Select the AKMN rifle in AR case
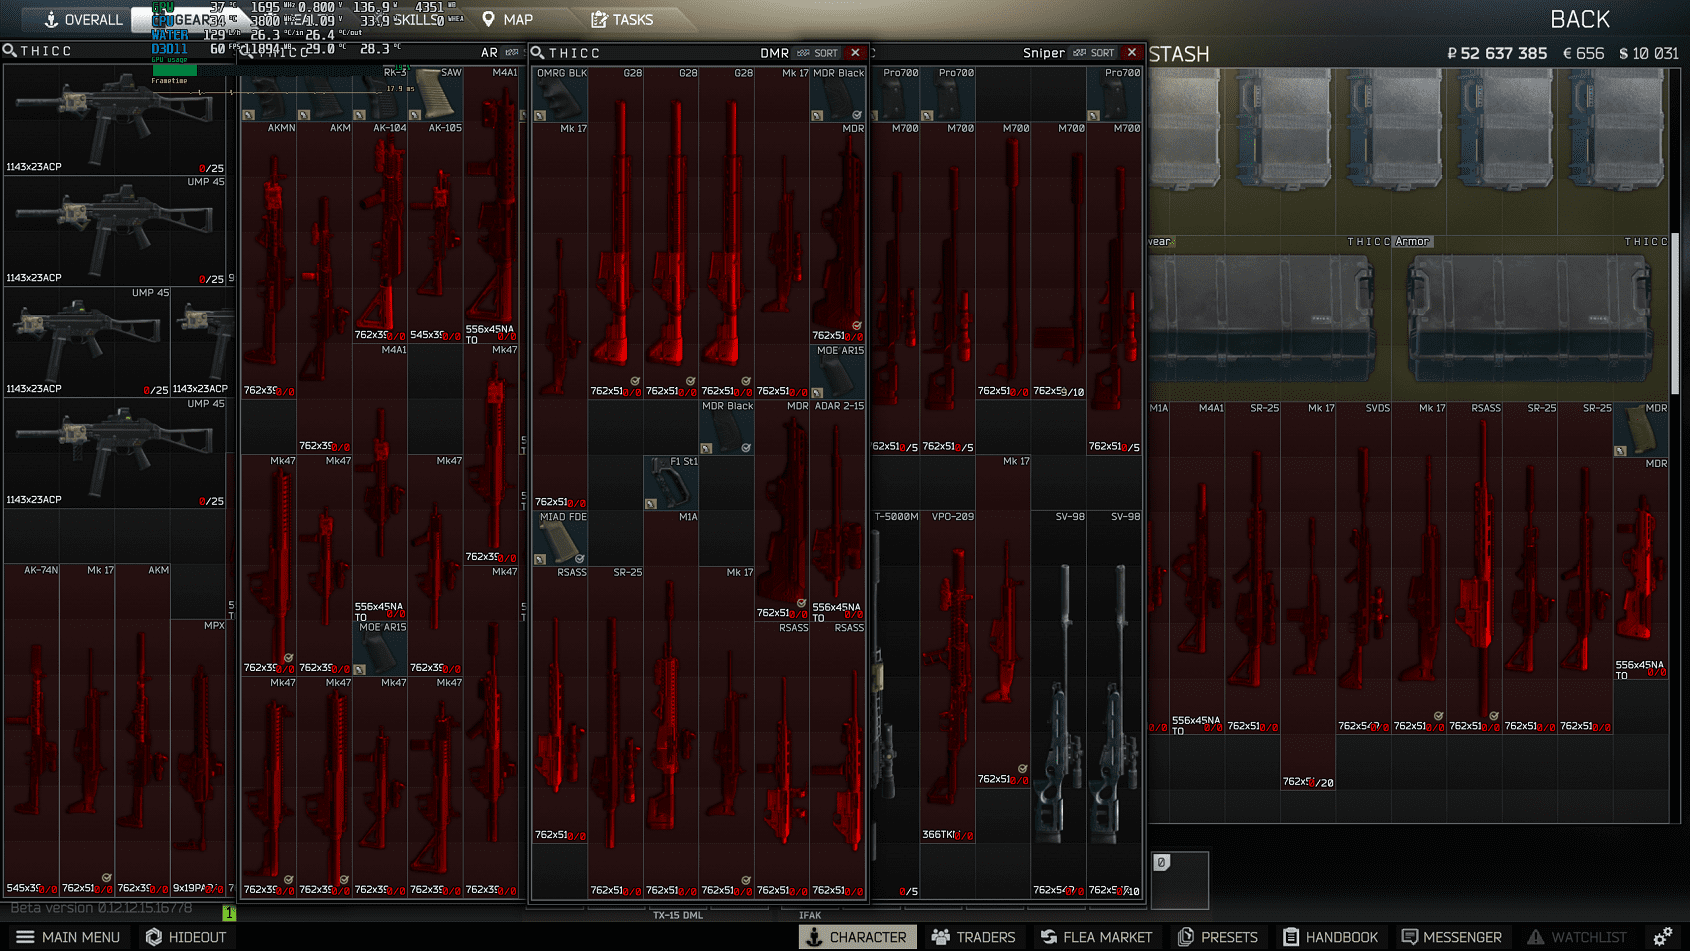The height and width of the screenshot is (951, 1690). (x=269, y=260)
